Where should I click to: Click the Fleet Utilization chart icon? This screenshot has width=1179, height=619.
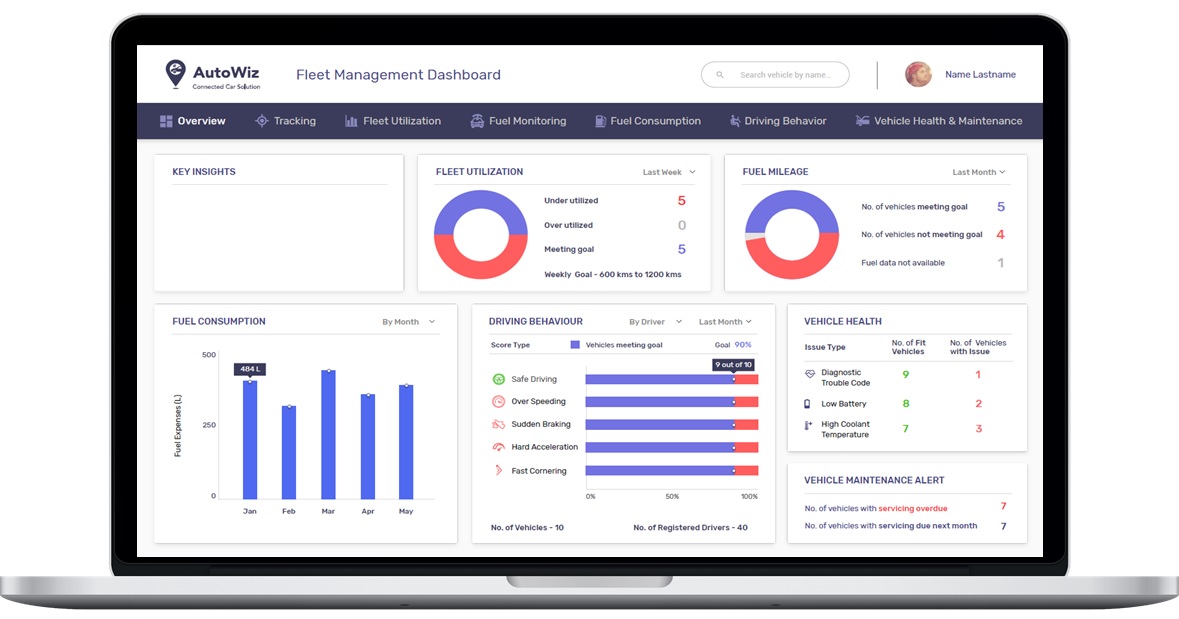coord(351,121)
